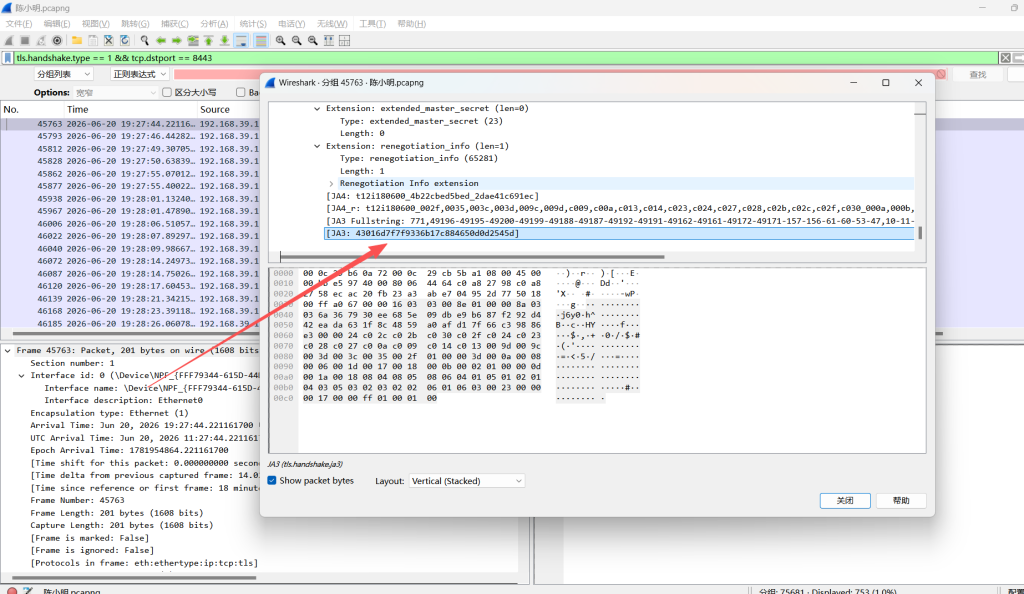Click the stop capture square icon
The image size is (1024, 594).
(x=25, y=40)
